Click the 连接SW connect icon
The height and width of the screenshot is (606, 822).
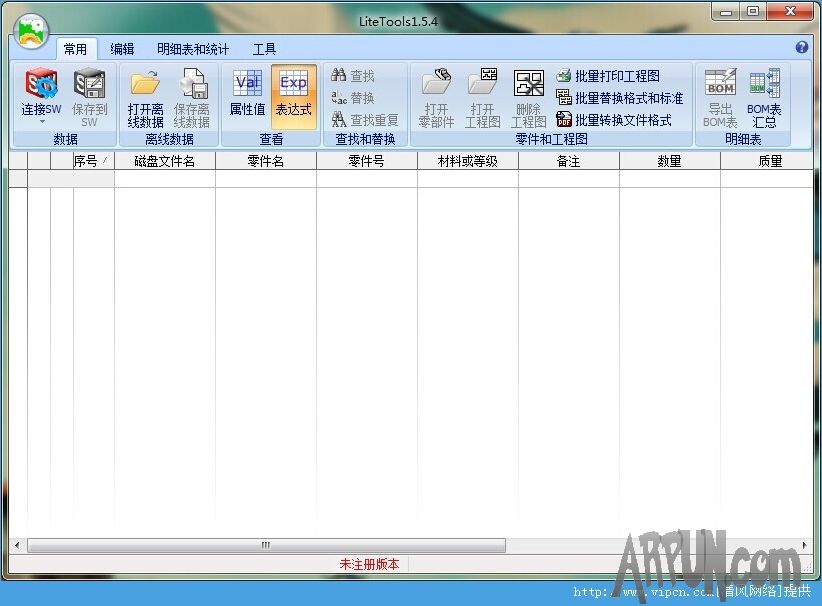(x=41, y=84)
